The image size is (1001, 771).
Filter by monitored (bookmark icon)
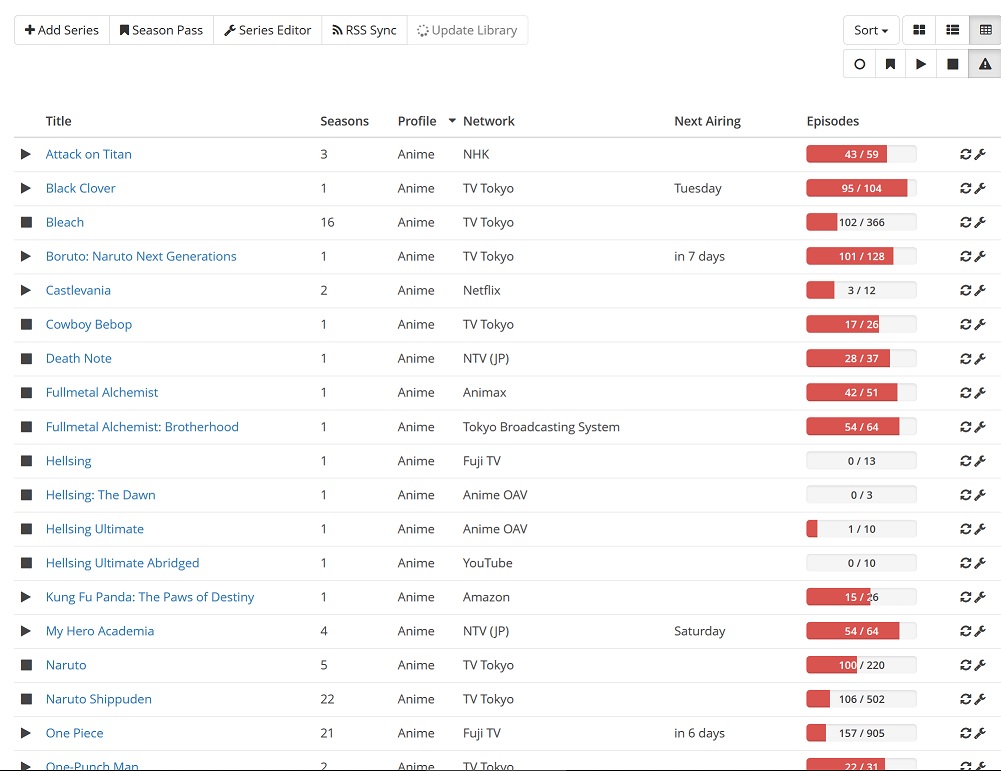[x=890, y=64]
